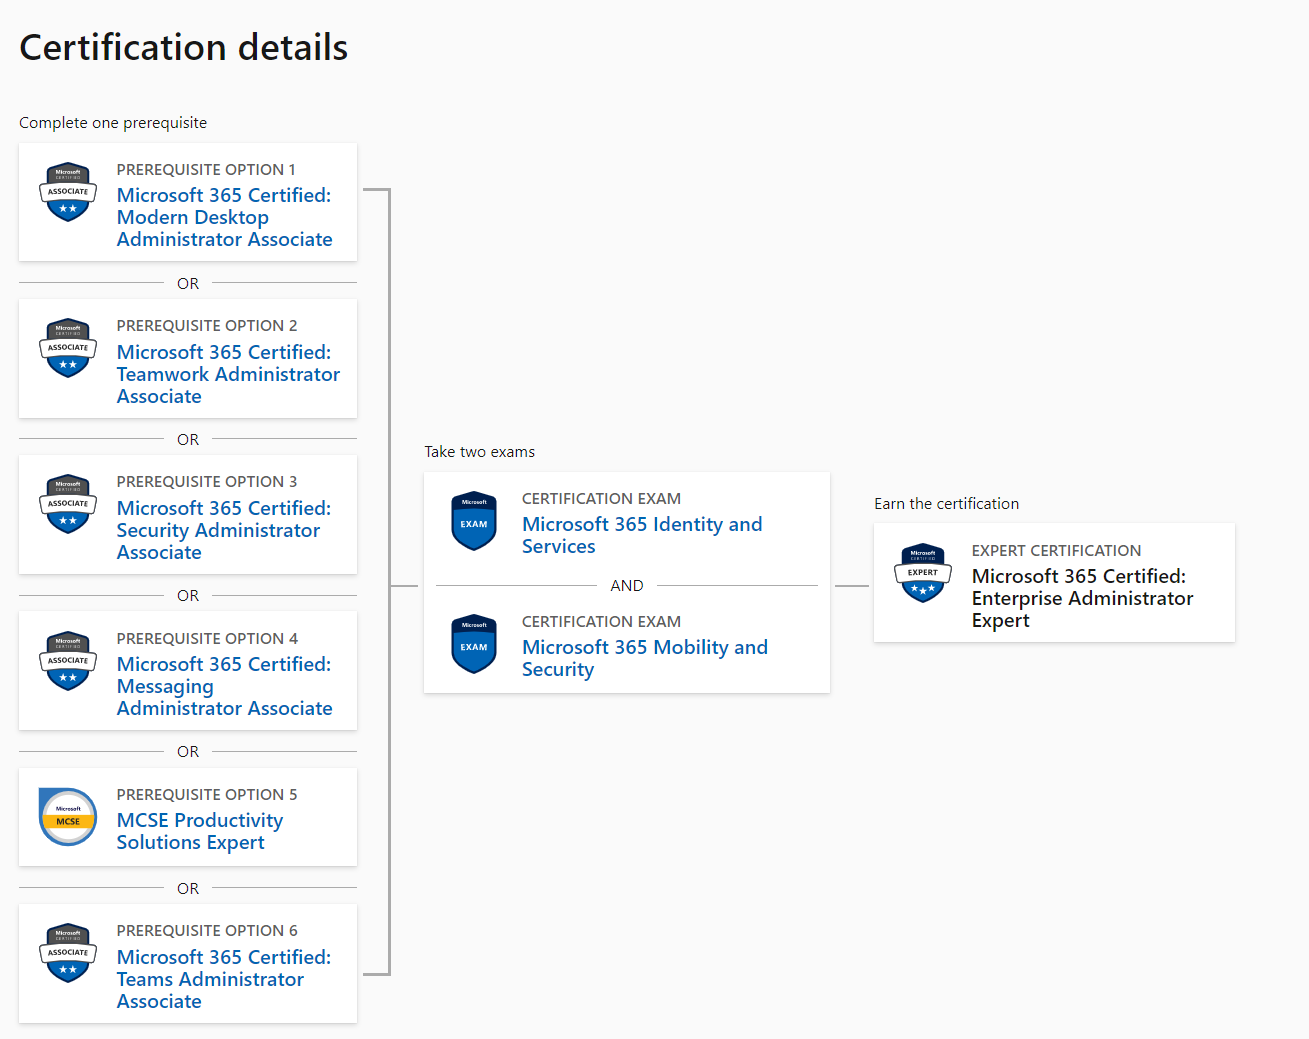
Task: Click the Associate badge for Teamwork Administrator
Action: click(68, 348)
